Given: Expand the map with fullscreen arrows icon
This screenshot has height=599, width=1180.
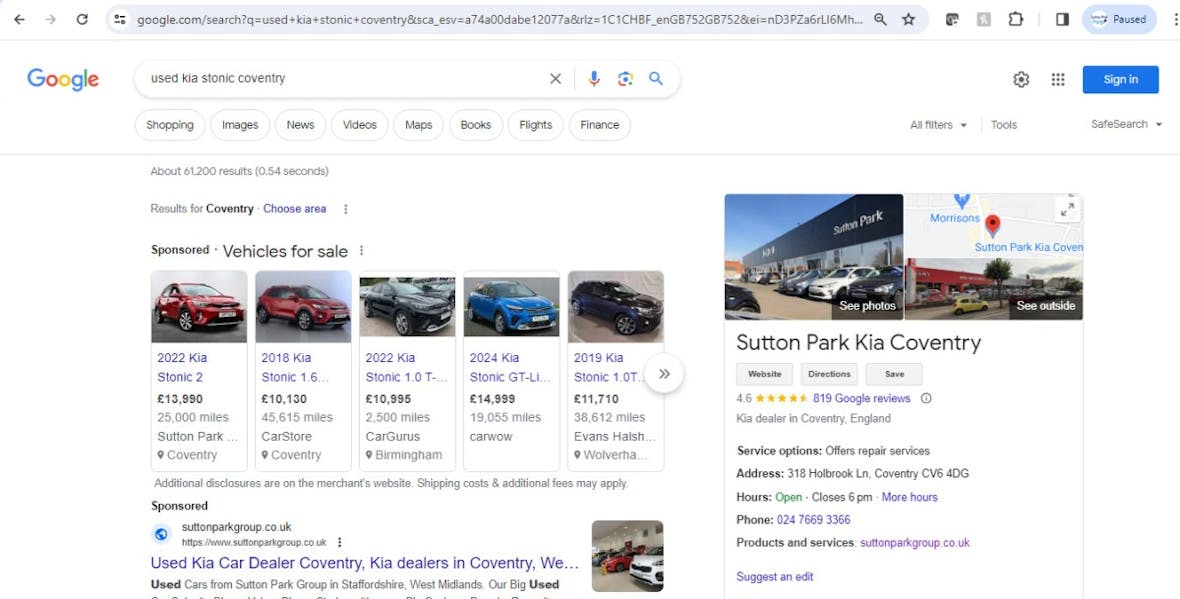Looking at the screenshot, I should tap(1066, 209).
